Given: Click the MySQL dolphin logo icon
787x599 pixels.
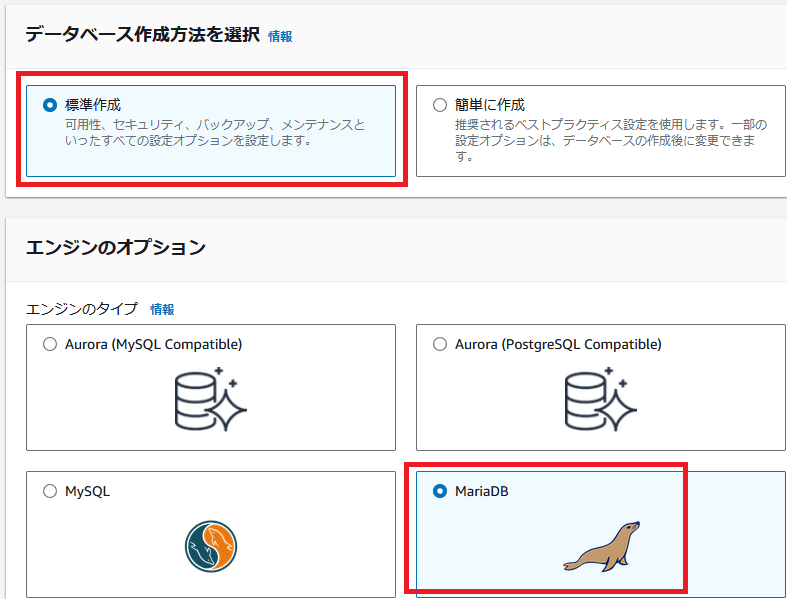Looking at the screenshot, I should click(x=211, y=546).
